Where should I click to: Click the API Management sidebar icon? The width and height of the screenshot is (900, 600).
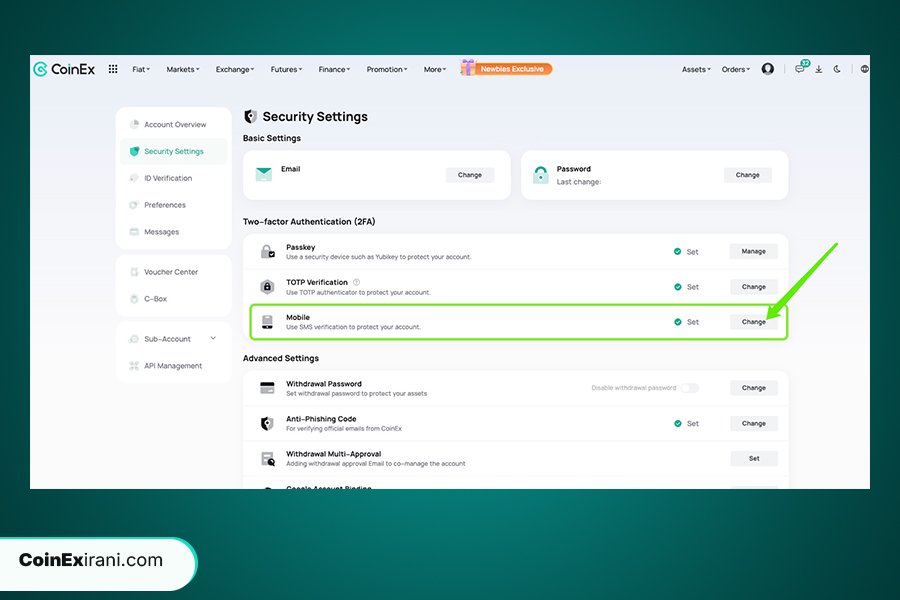[134, 366]
